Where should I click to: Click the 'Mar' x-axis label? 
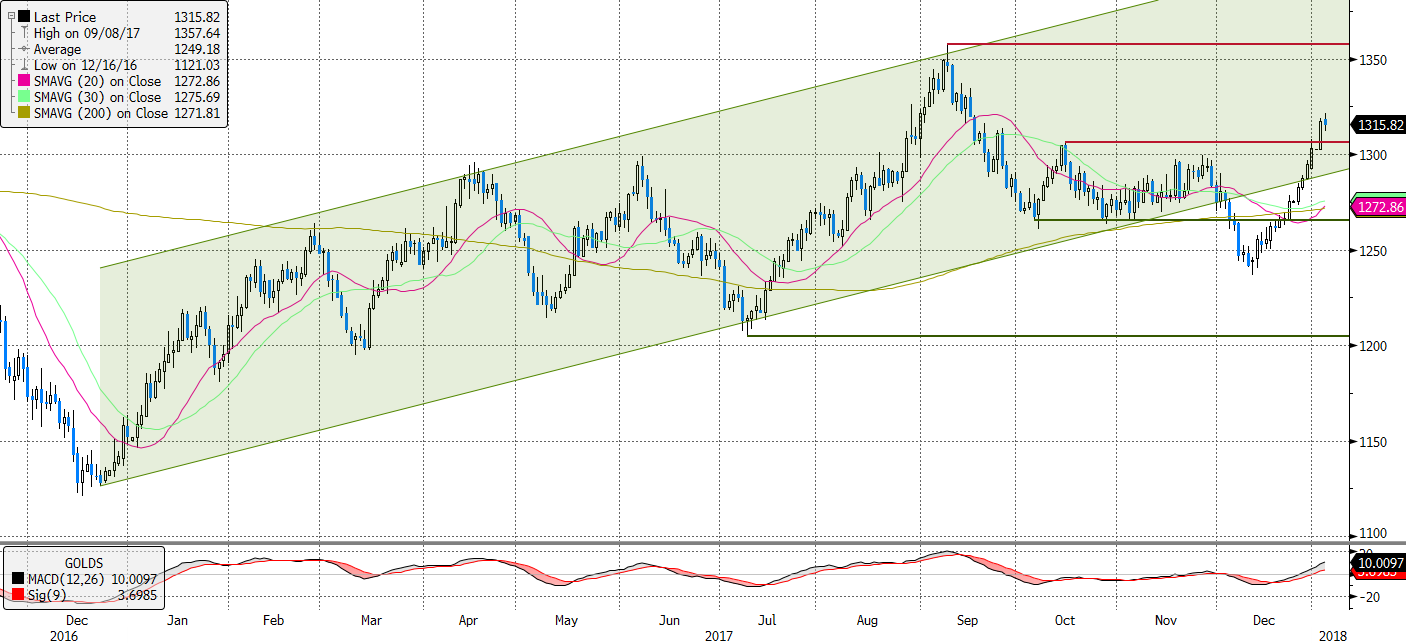point(370,620)
